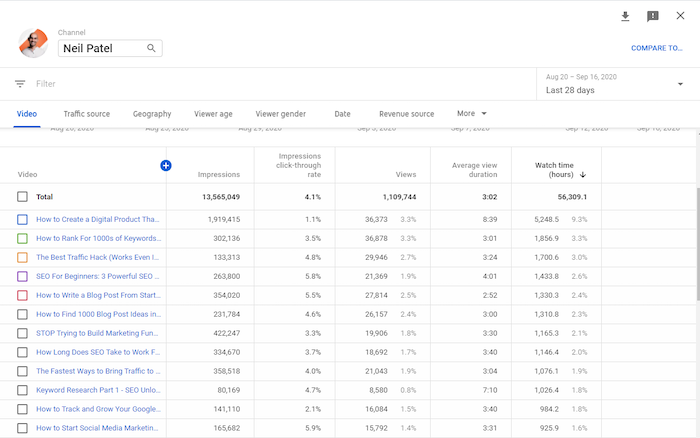The image size is (700, 438).
Task: Click the Neil Patel channel search field
Action: coord(110,48)
